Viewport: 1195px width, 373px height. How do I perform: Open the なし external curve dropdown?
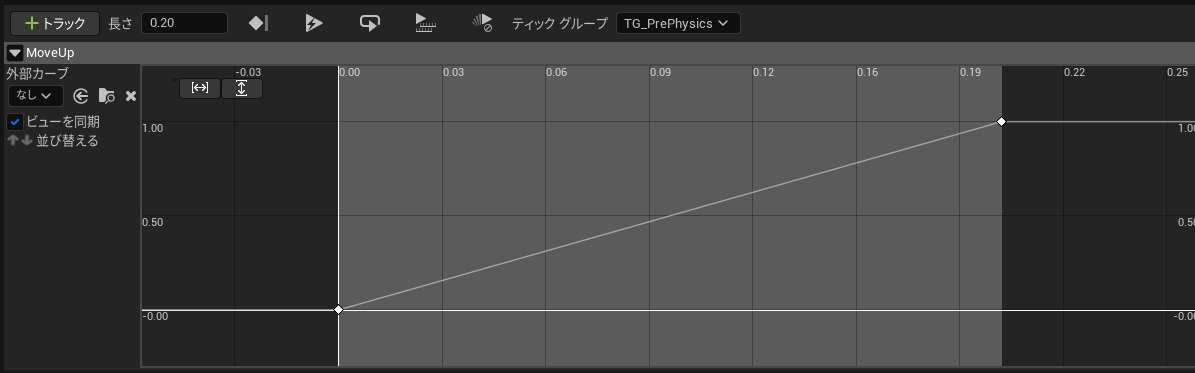[x=36, y=95]
